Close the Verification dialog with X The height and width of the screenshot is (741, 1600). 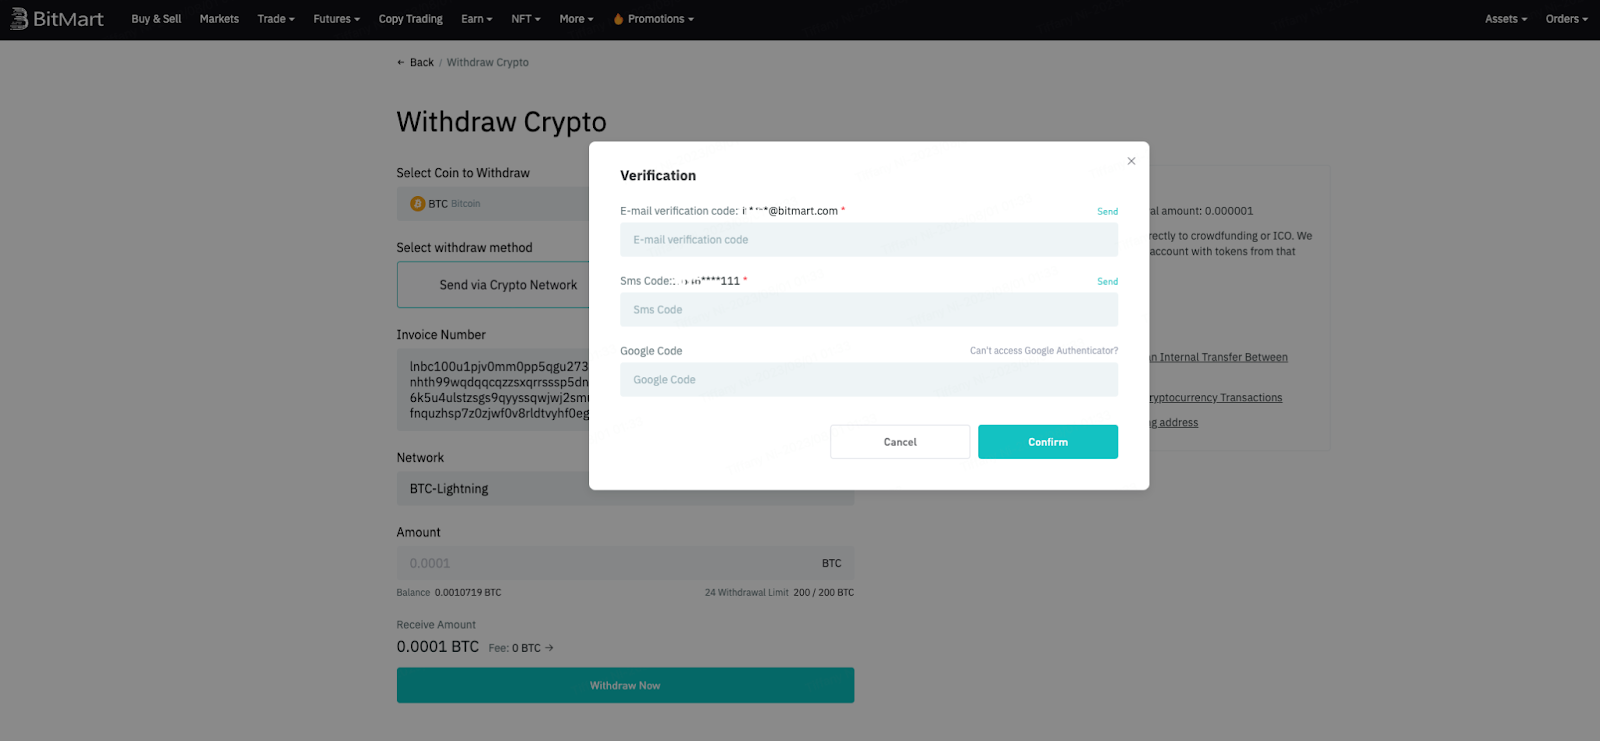click(x=1131, y=161)
